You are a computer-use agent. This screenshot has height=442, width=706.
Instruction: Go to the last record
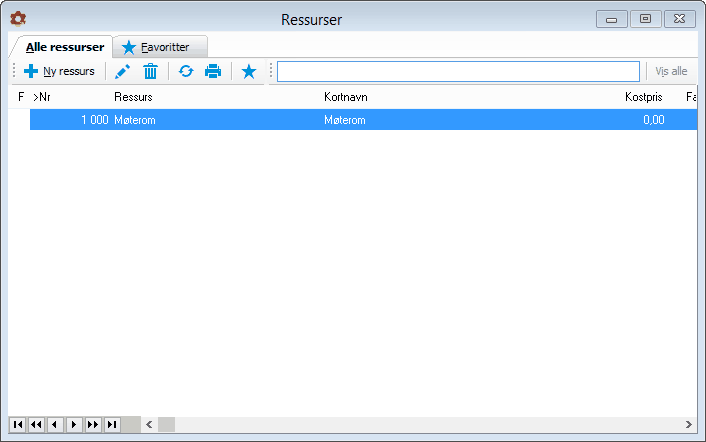point(112,424)
